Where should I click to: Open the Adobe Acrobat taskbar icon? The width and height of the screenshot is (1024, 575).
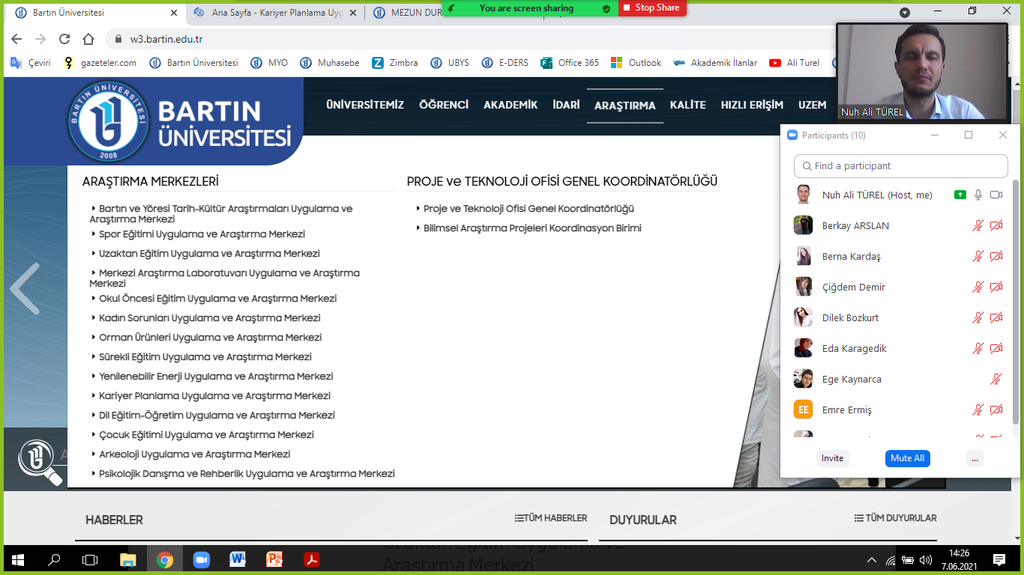click(x=311, y=560)
